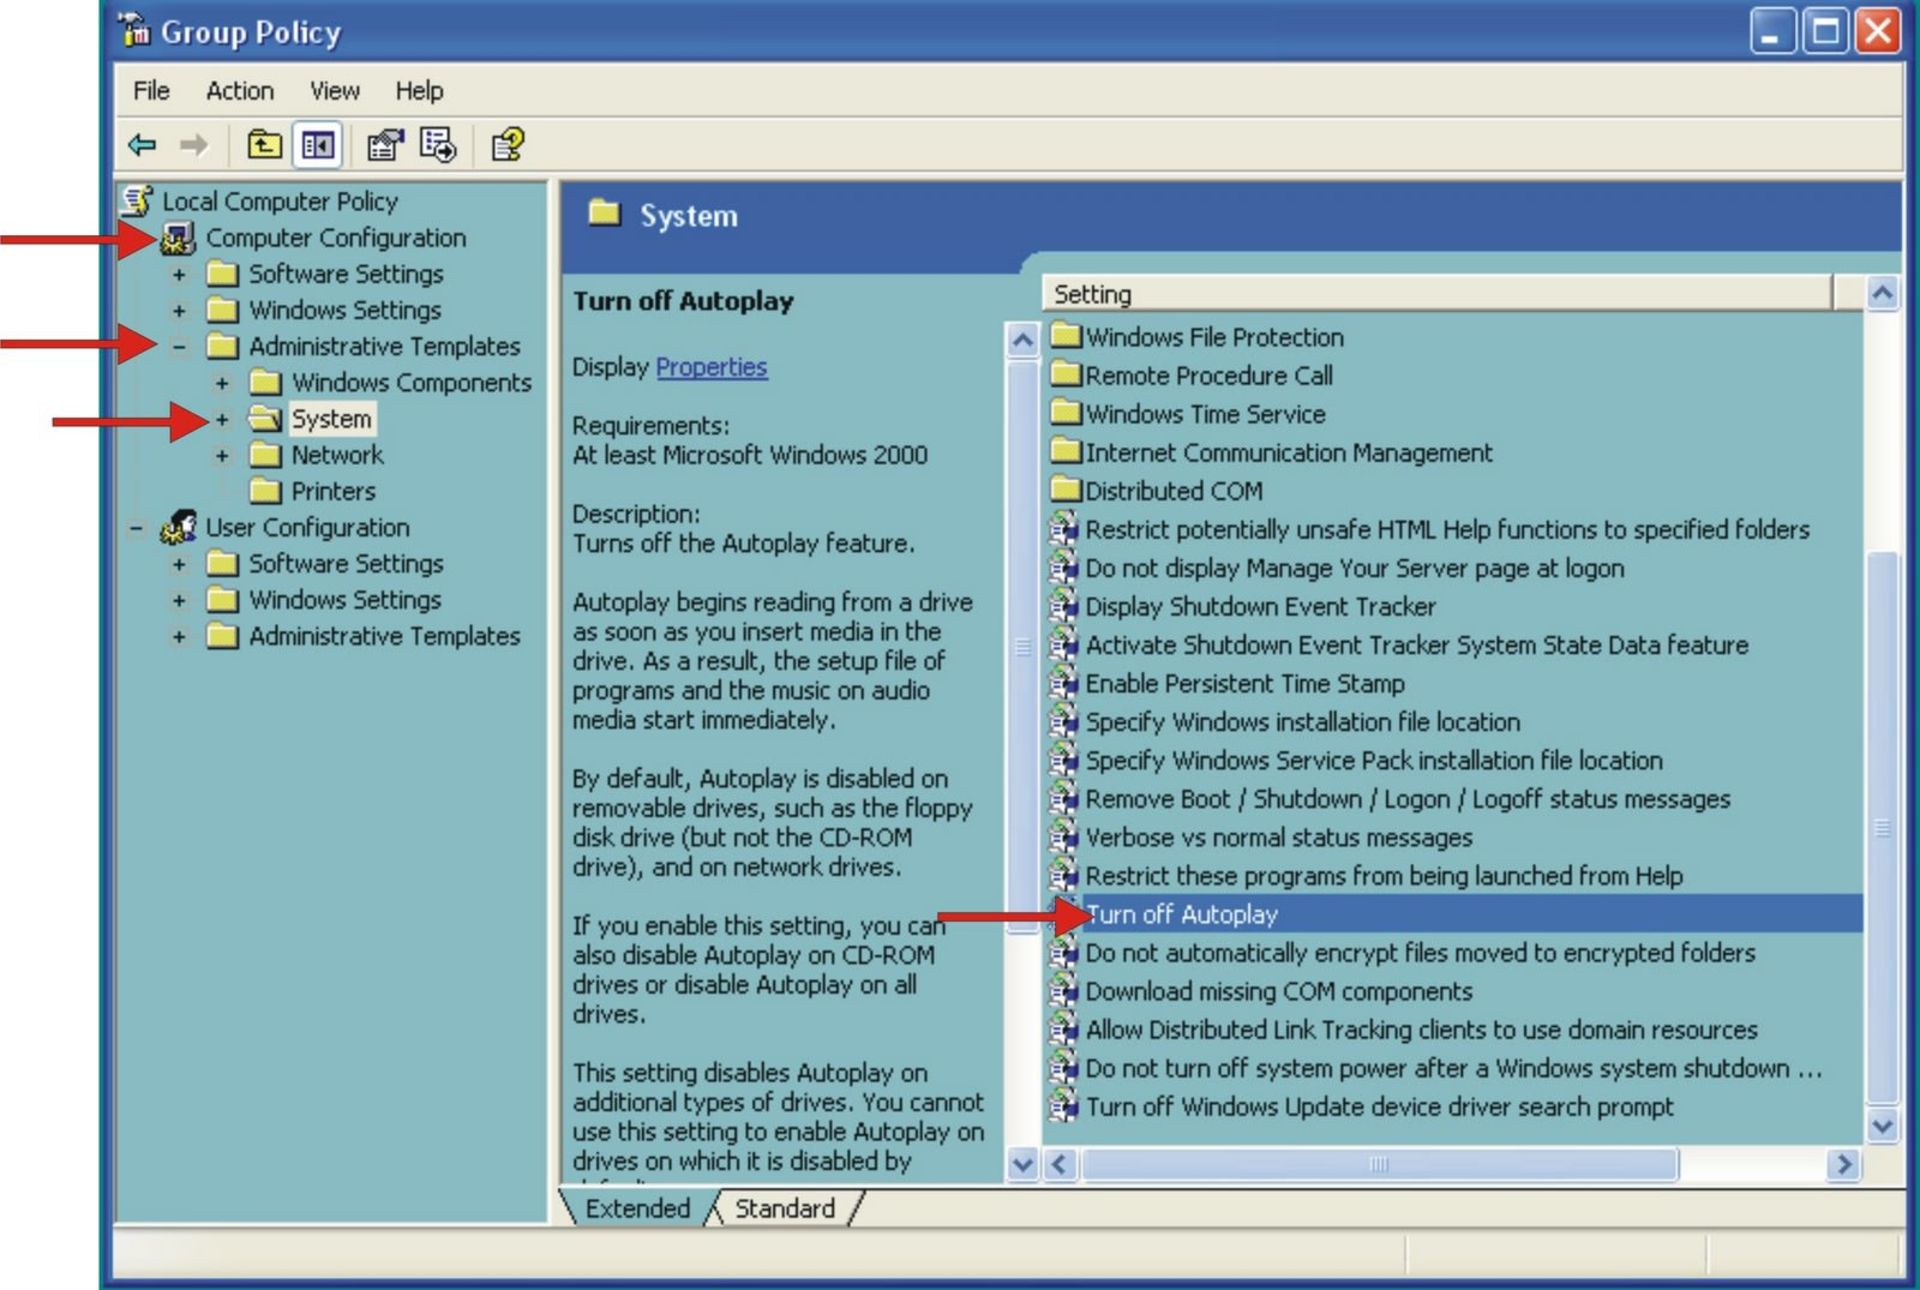Click the policy icon beside Enable Persistent Time Stamp
Image resolution: width=1920 pixels, height=1290 pixels.
click(x=1064, y=682)
